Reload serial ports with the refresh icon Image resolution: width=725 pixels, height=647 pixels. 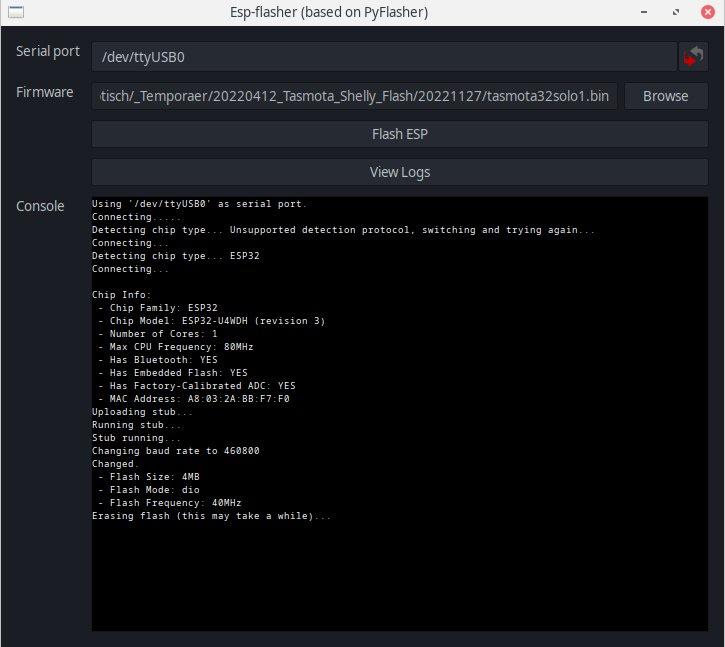[x=693, y=57]
